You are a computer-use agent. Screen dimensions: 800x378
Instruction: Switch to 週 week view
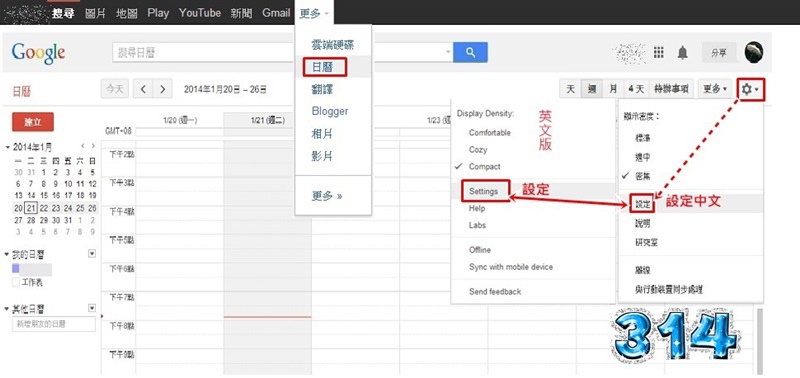coord(592,89)
